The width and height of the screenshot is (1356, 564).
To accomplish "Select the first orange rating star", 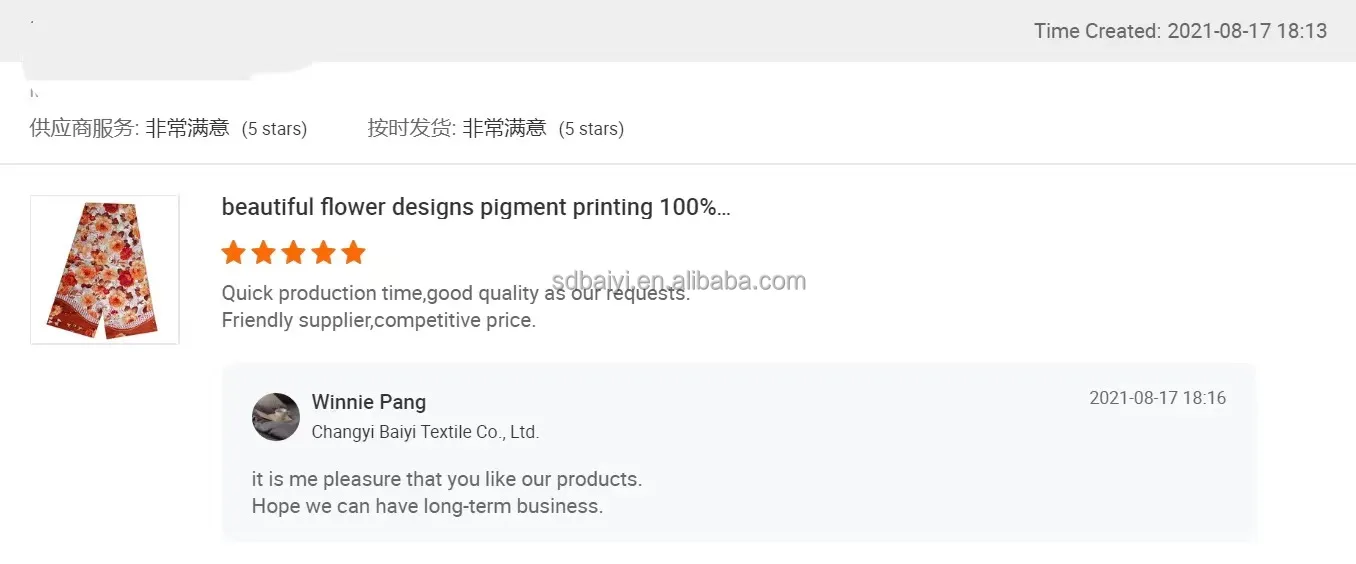I will (x=233, y=252).
